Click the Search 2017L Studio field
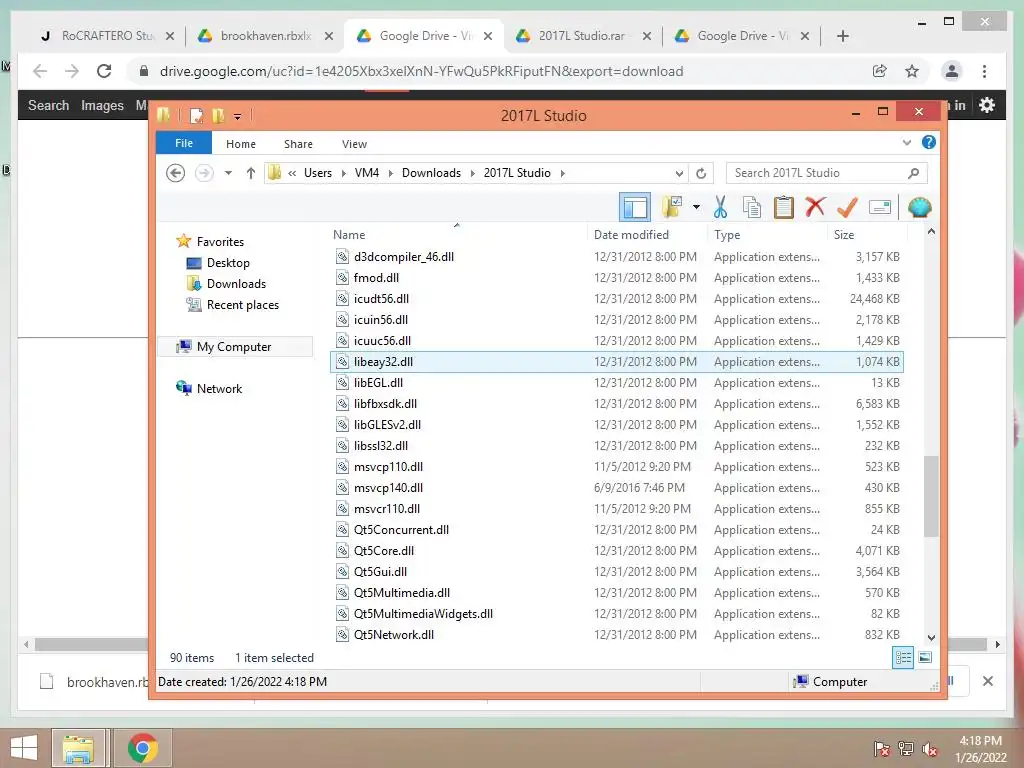 pyautogui.click(x=826, y=173)
